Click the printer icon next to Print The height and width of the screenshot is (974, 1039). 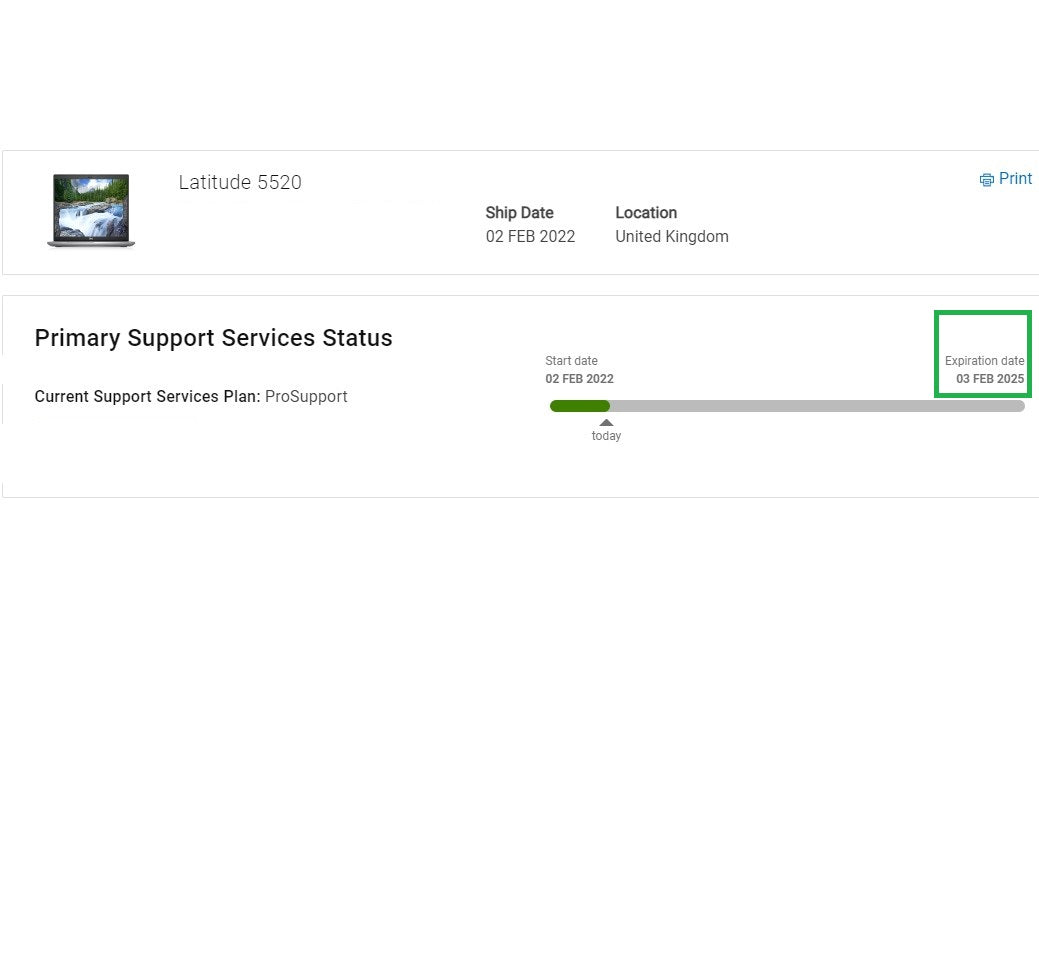pyautogui.click(x=987, y=180)
